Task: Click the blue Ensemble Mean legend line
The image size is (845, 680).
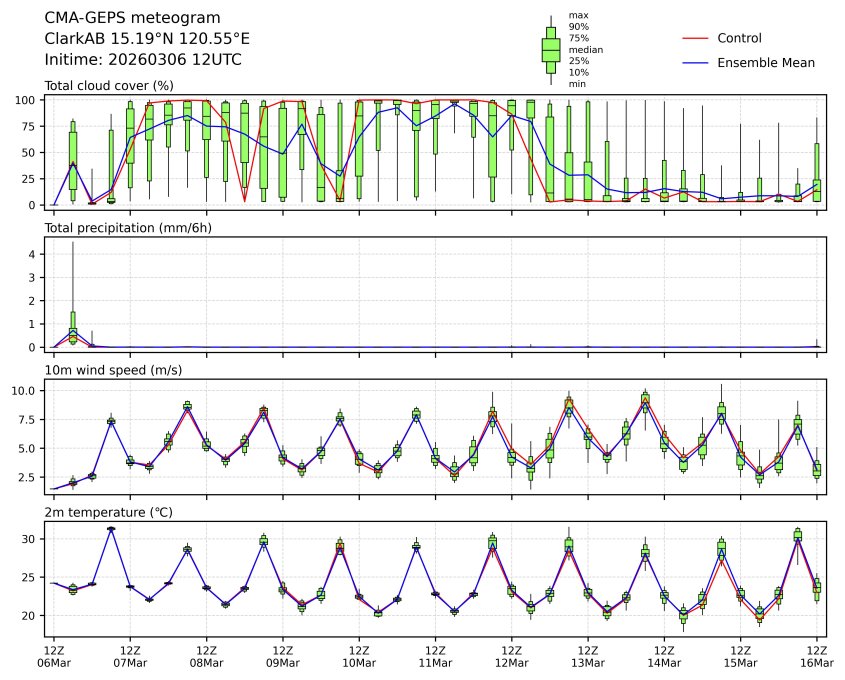Action: pos(695,63)
